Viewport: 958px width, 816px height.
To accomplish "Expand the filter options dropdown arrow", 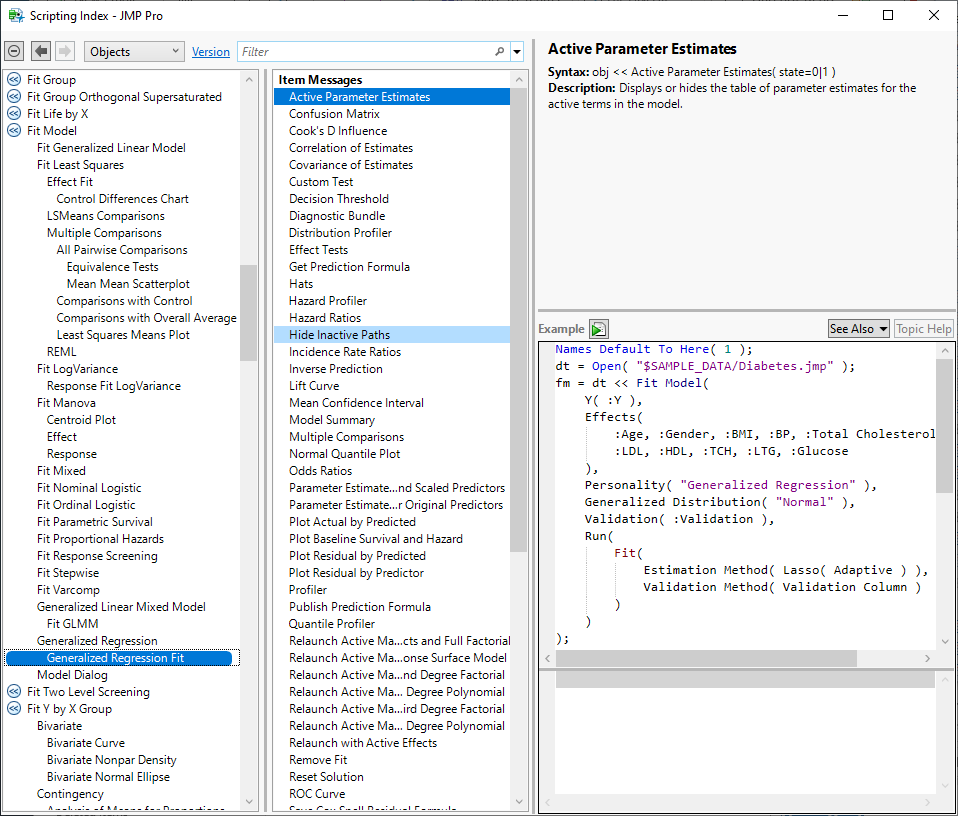I will click(x=517, y=52).
